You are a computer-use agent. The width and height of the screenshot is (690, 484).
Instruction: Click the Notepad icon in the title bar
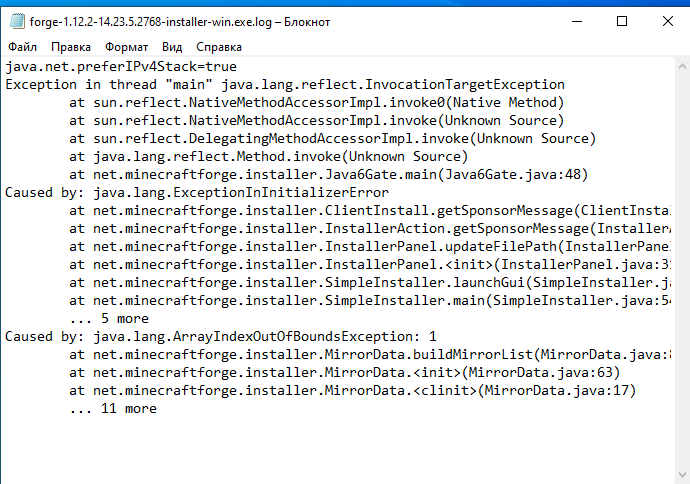(17, 21)
